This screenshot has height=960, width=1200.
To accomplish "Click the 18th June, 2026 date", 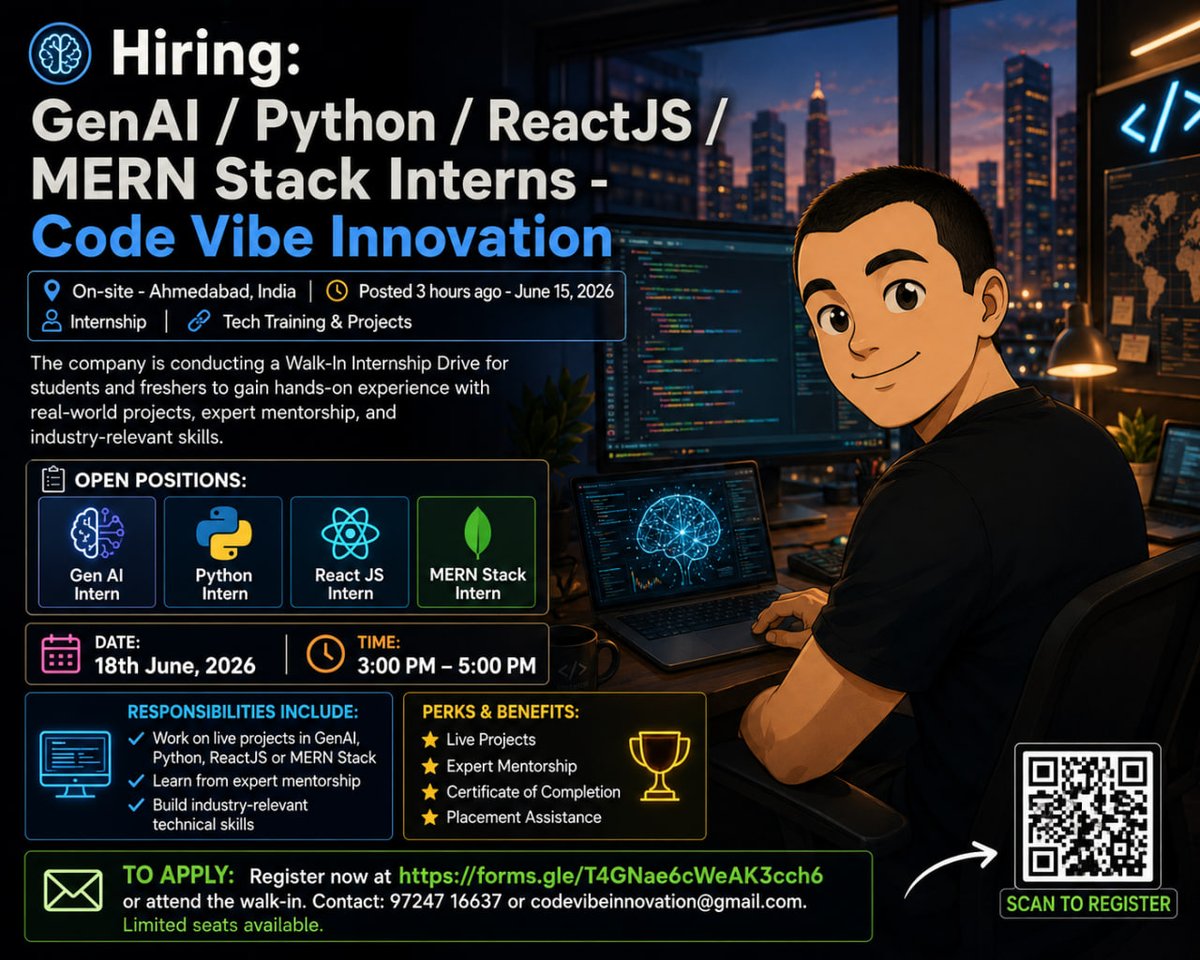I will pos(175,665).
